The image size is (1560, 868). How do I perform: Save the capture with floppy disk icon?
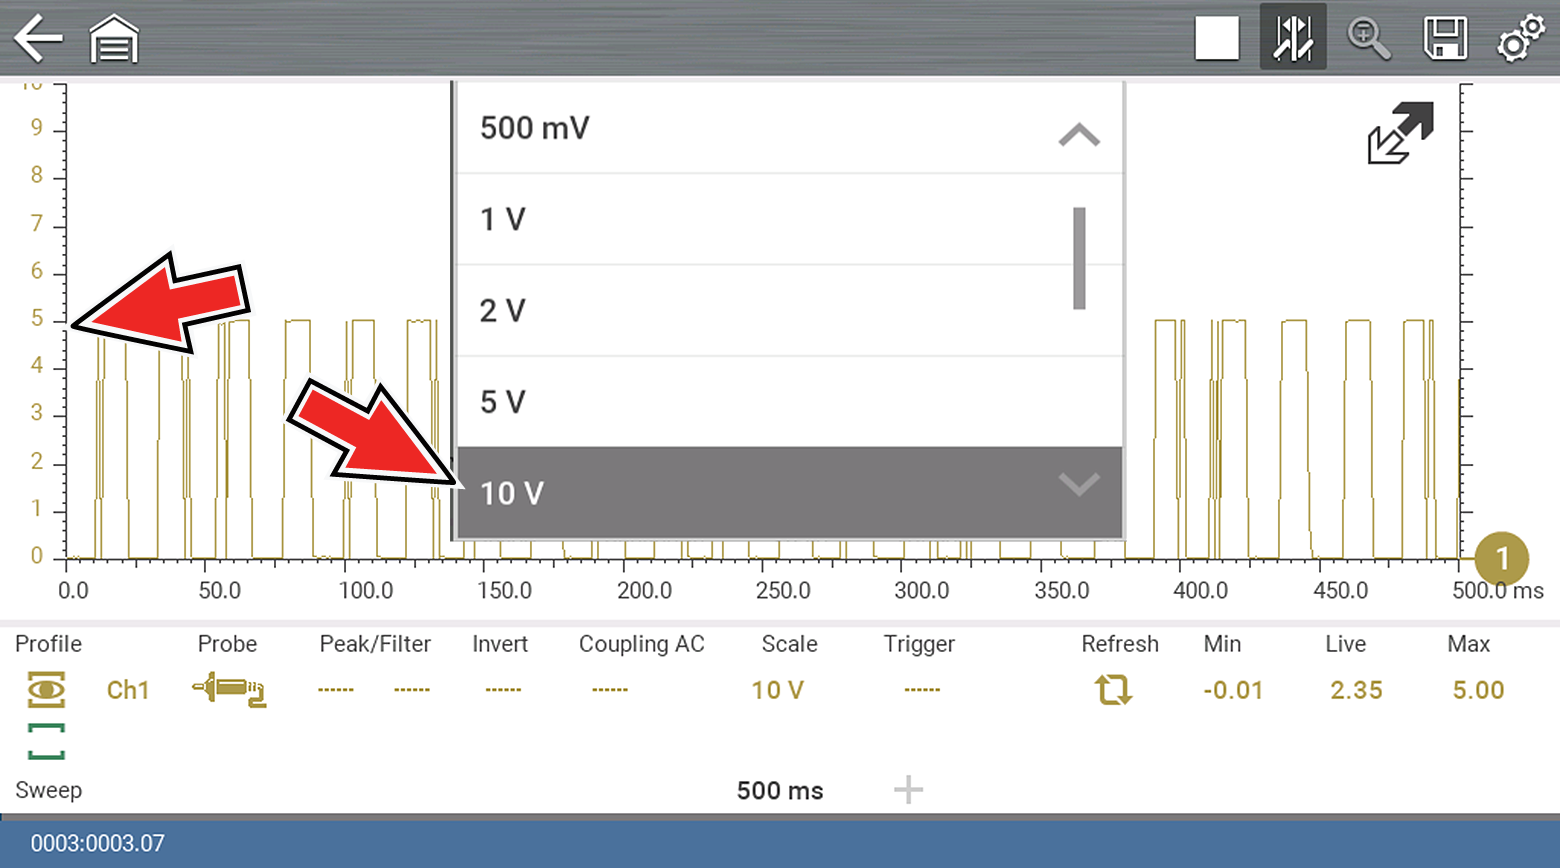coord(1444,39)
